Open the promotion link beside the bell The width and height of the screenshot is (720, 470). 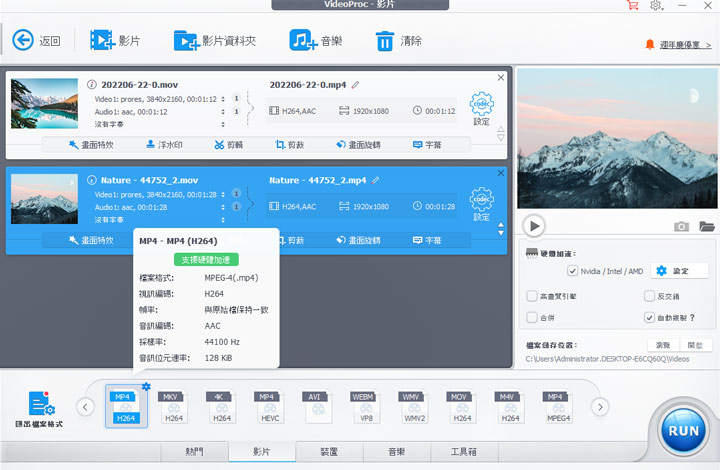tap(686, 45)
